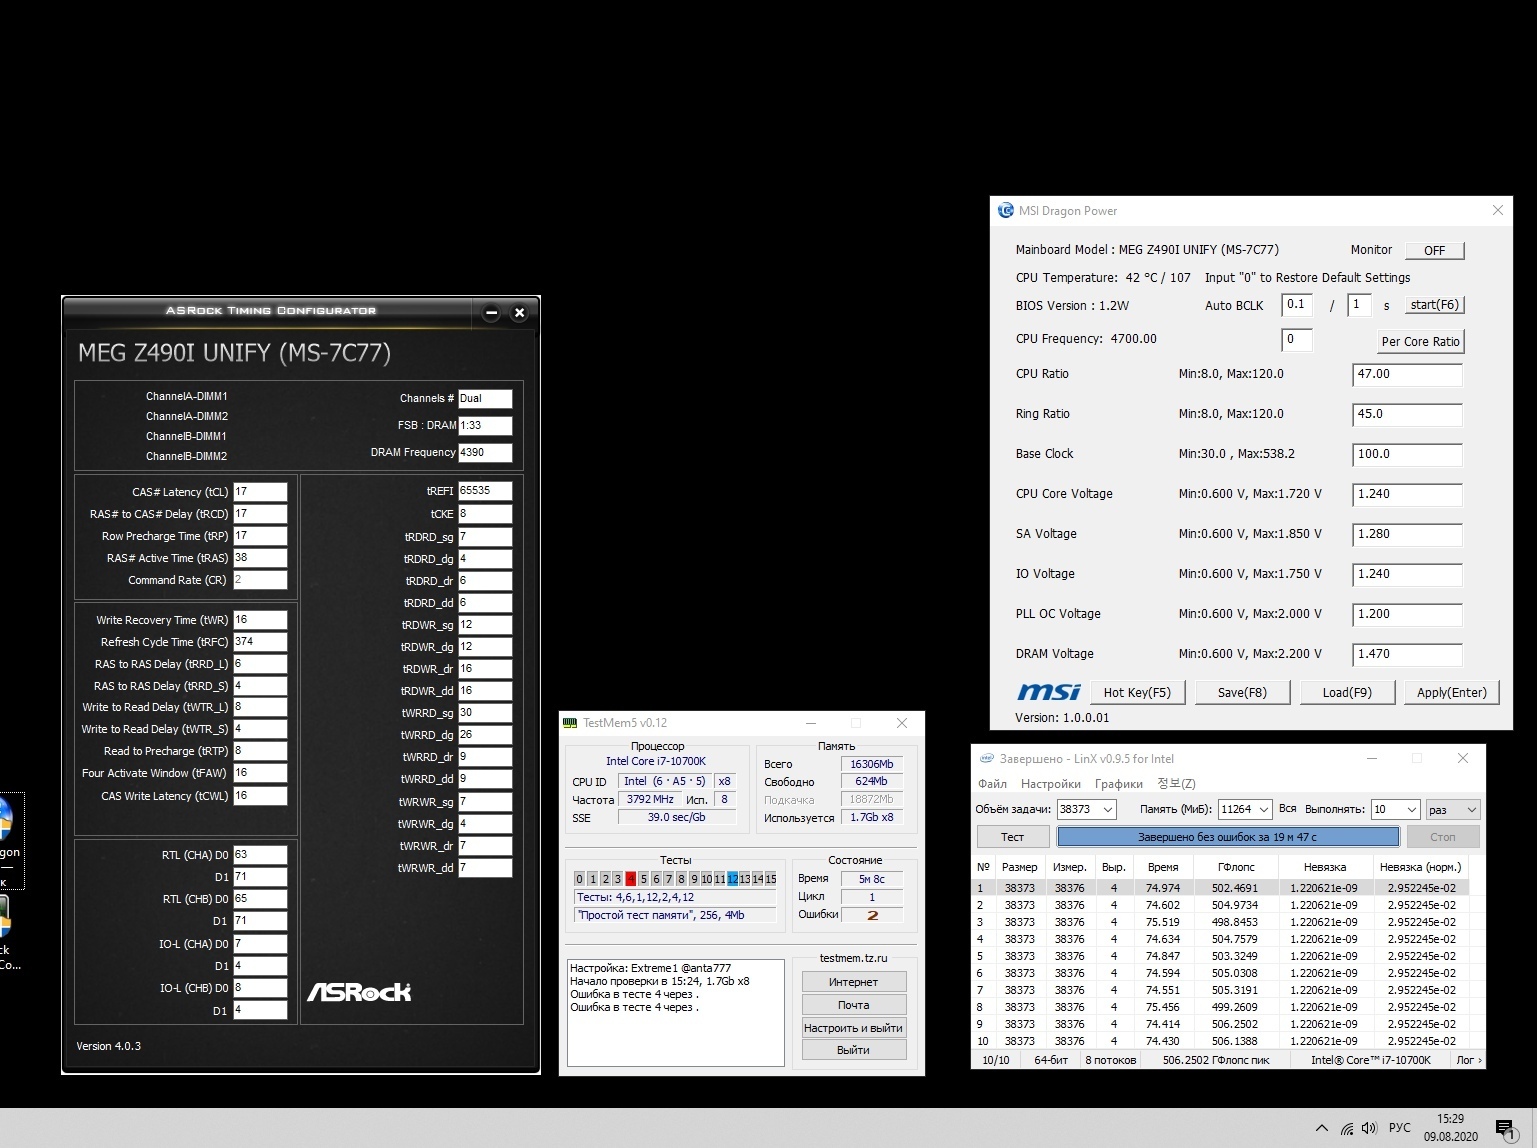Click the ГФлопс column header in LinX
Screen dimensions: 1537x1148
(1236, 867)
